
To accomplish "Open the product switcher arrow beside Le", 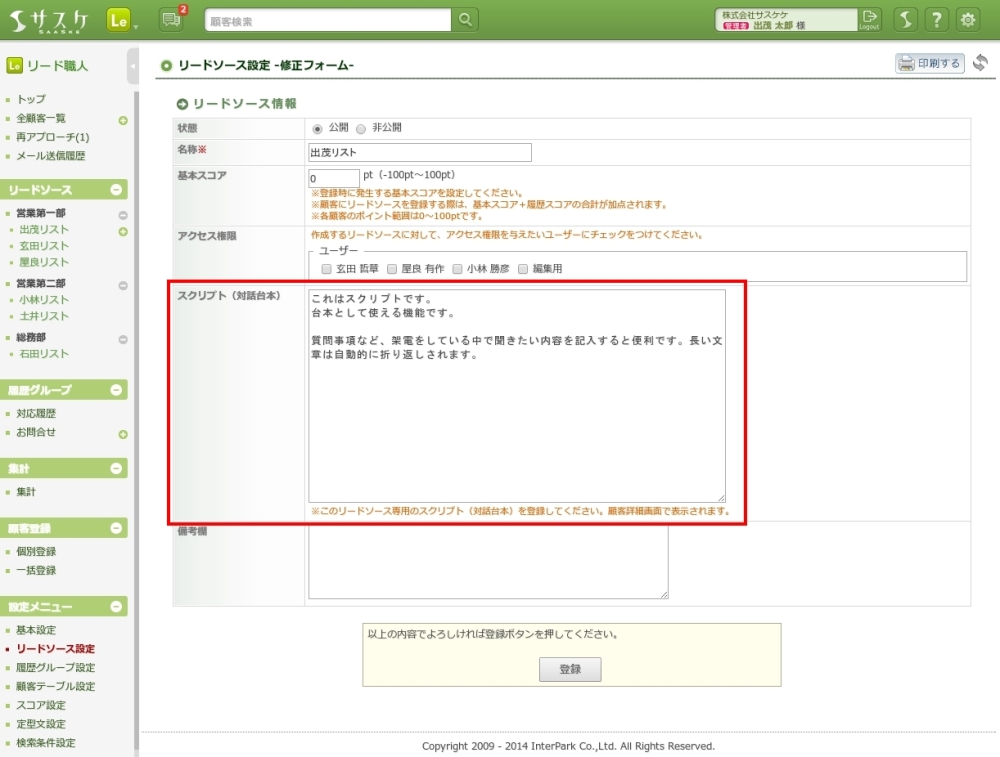I will coord(135,27).
